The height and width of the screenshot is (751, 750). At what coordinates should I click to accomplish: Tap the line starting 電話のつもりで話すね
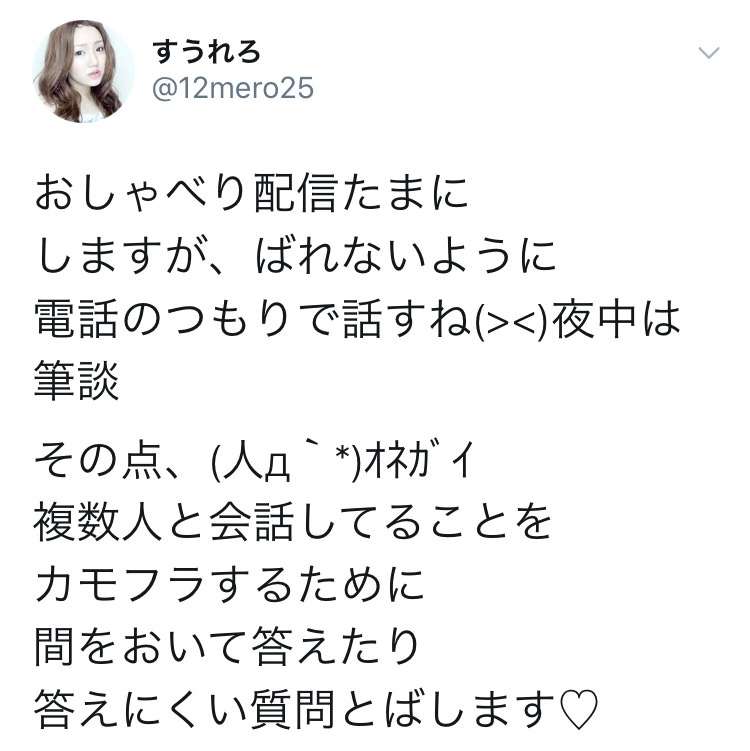pos(357,319)
